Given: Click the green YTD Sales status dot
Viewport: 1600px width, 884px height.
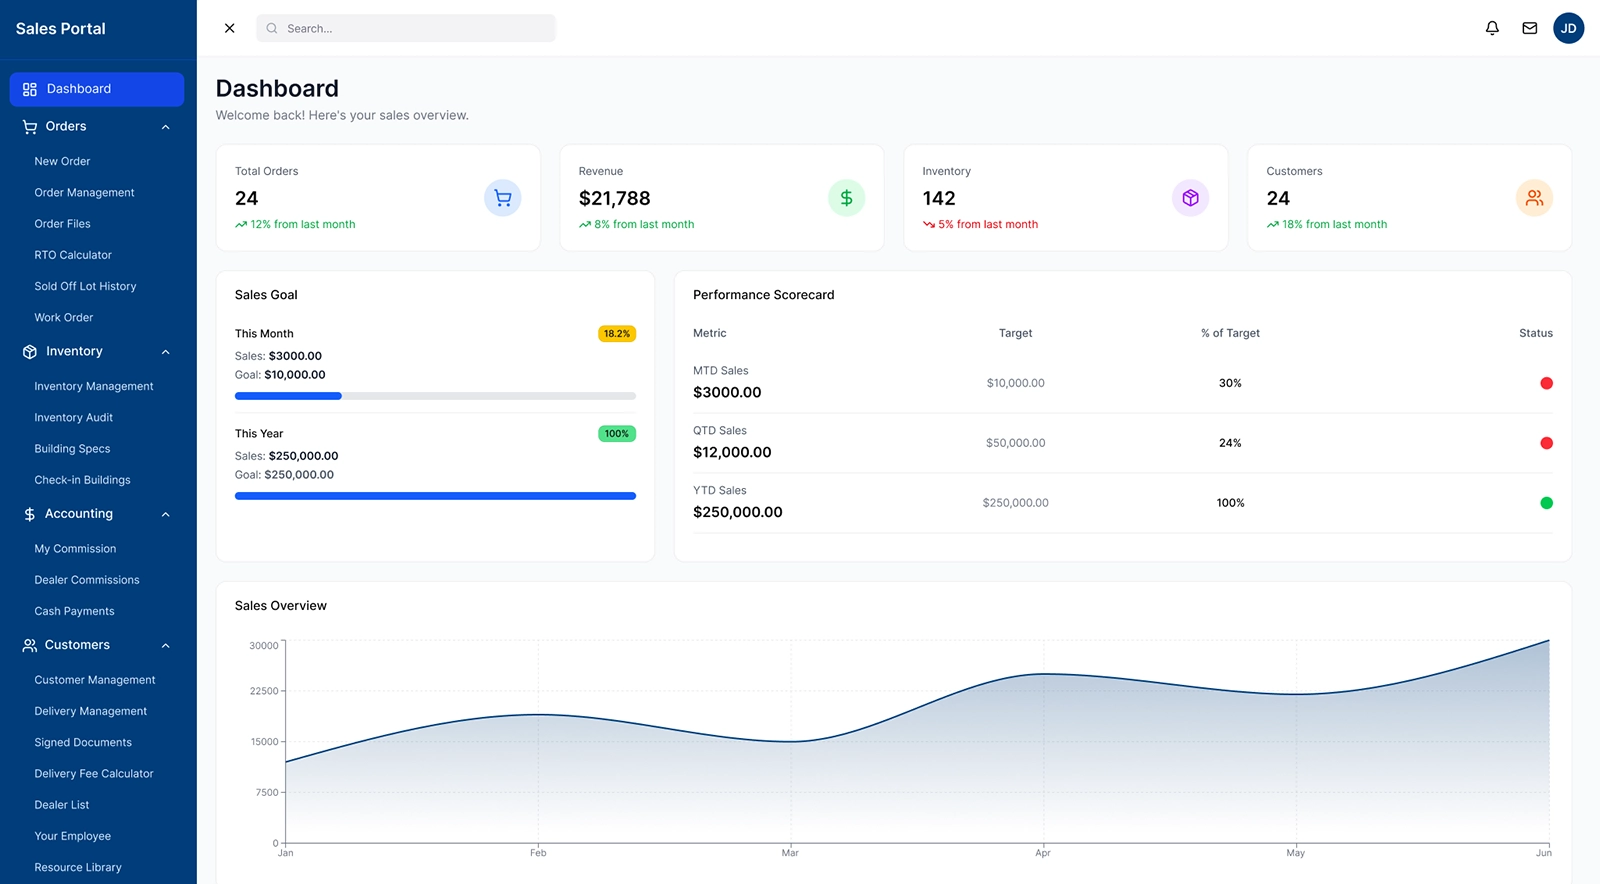Looking at the screenshot, I should click(x=1546, y=503).
